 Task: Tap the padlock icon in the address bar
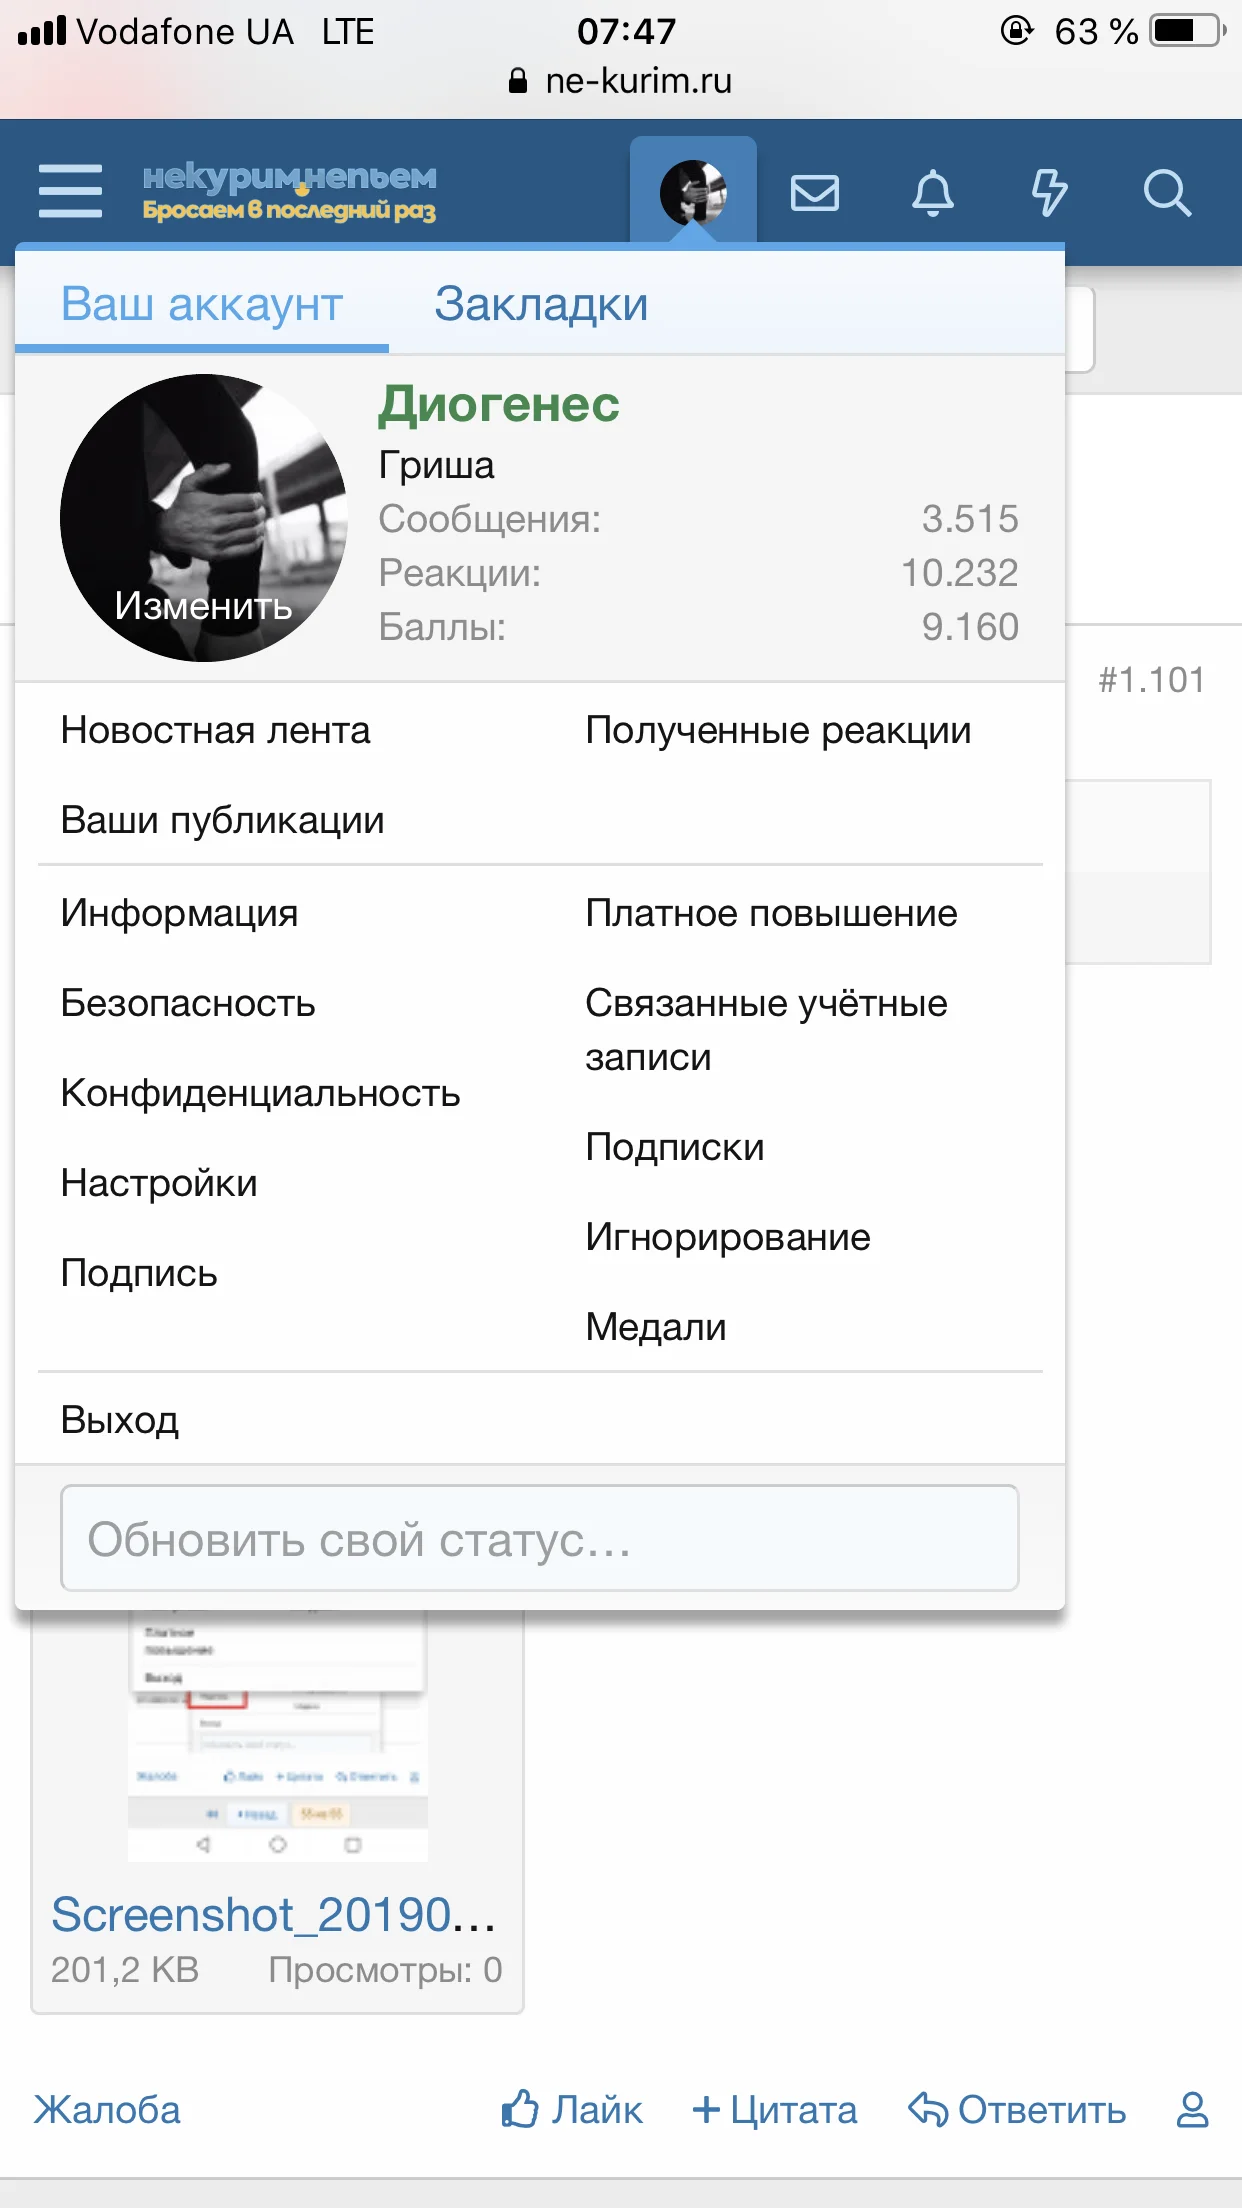pyautogui.click(x=518, y=81)
